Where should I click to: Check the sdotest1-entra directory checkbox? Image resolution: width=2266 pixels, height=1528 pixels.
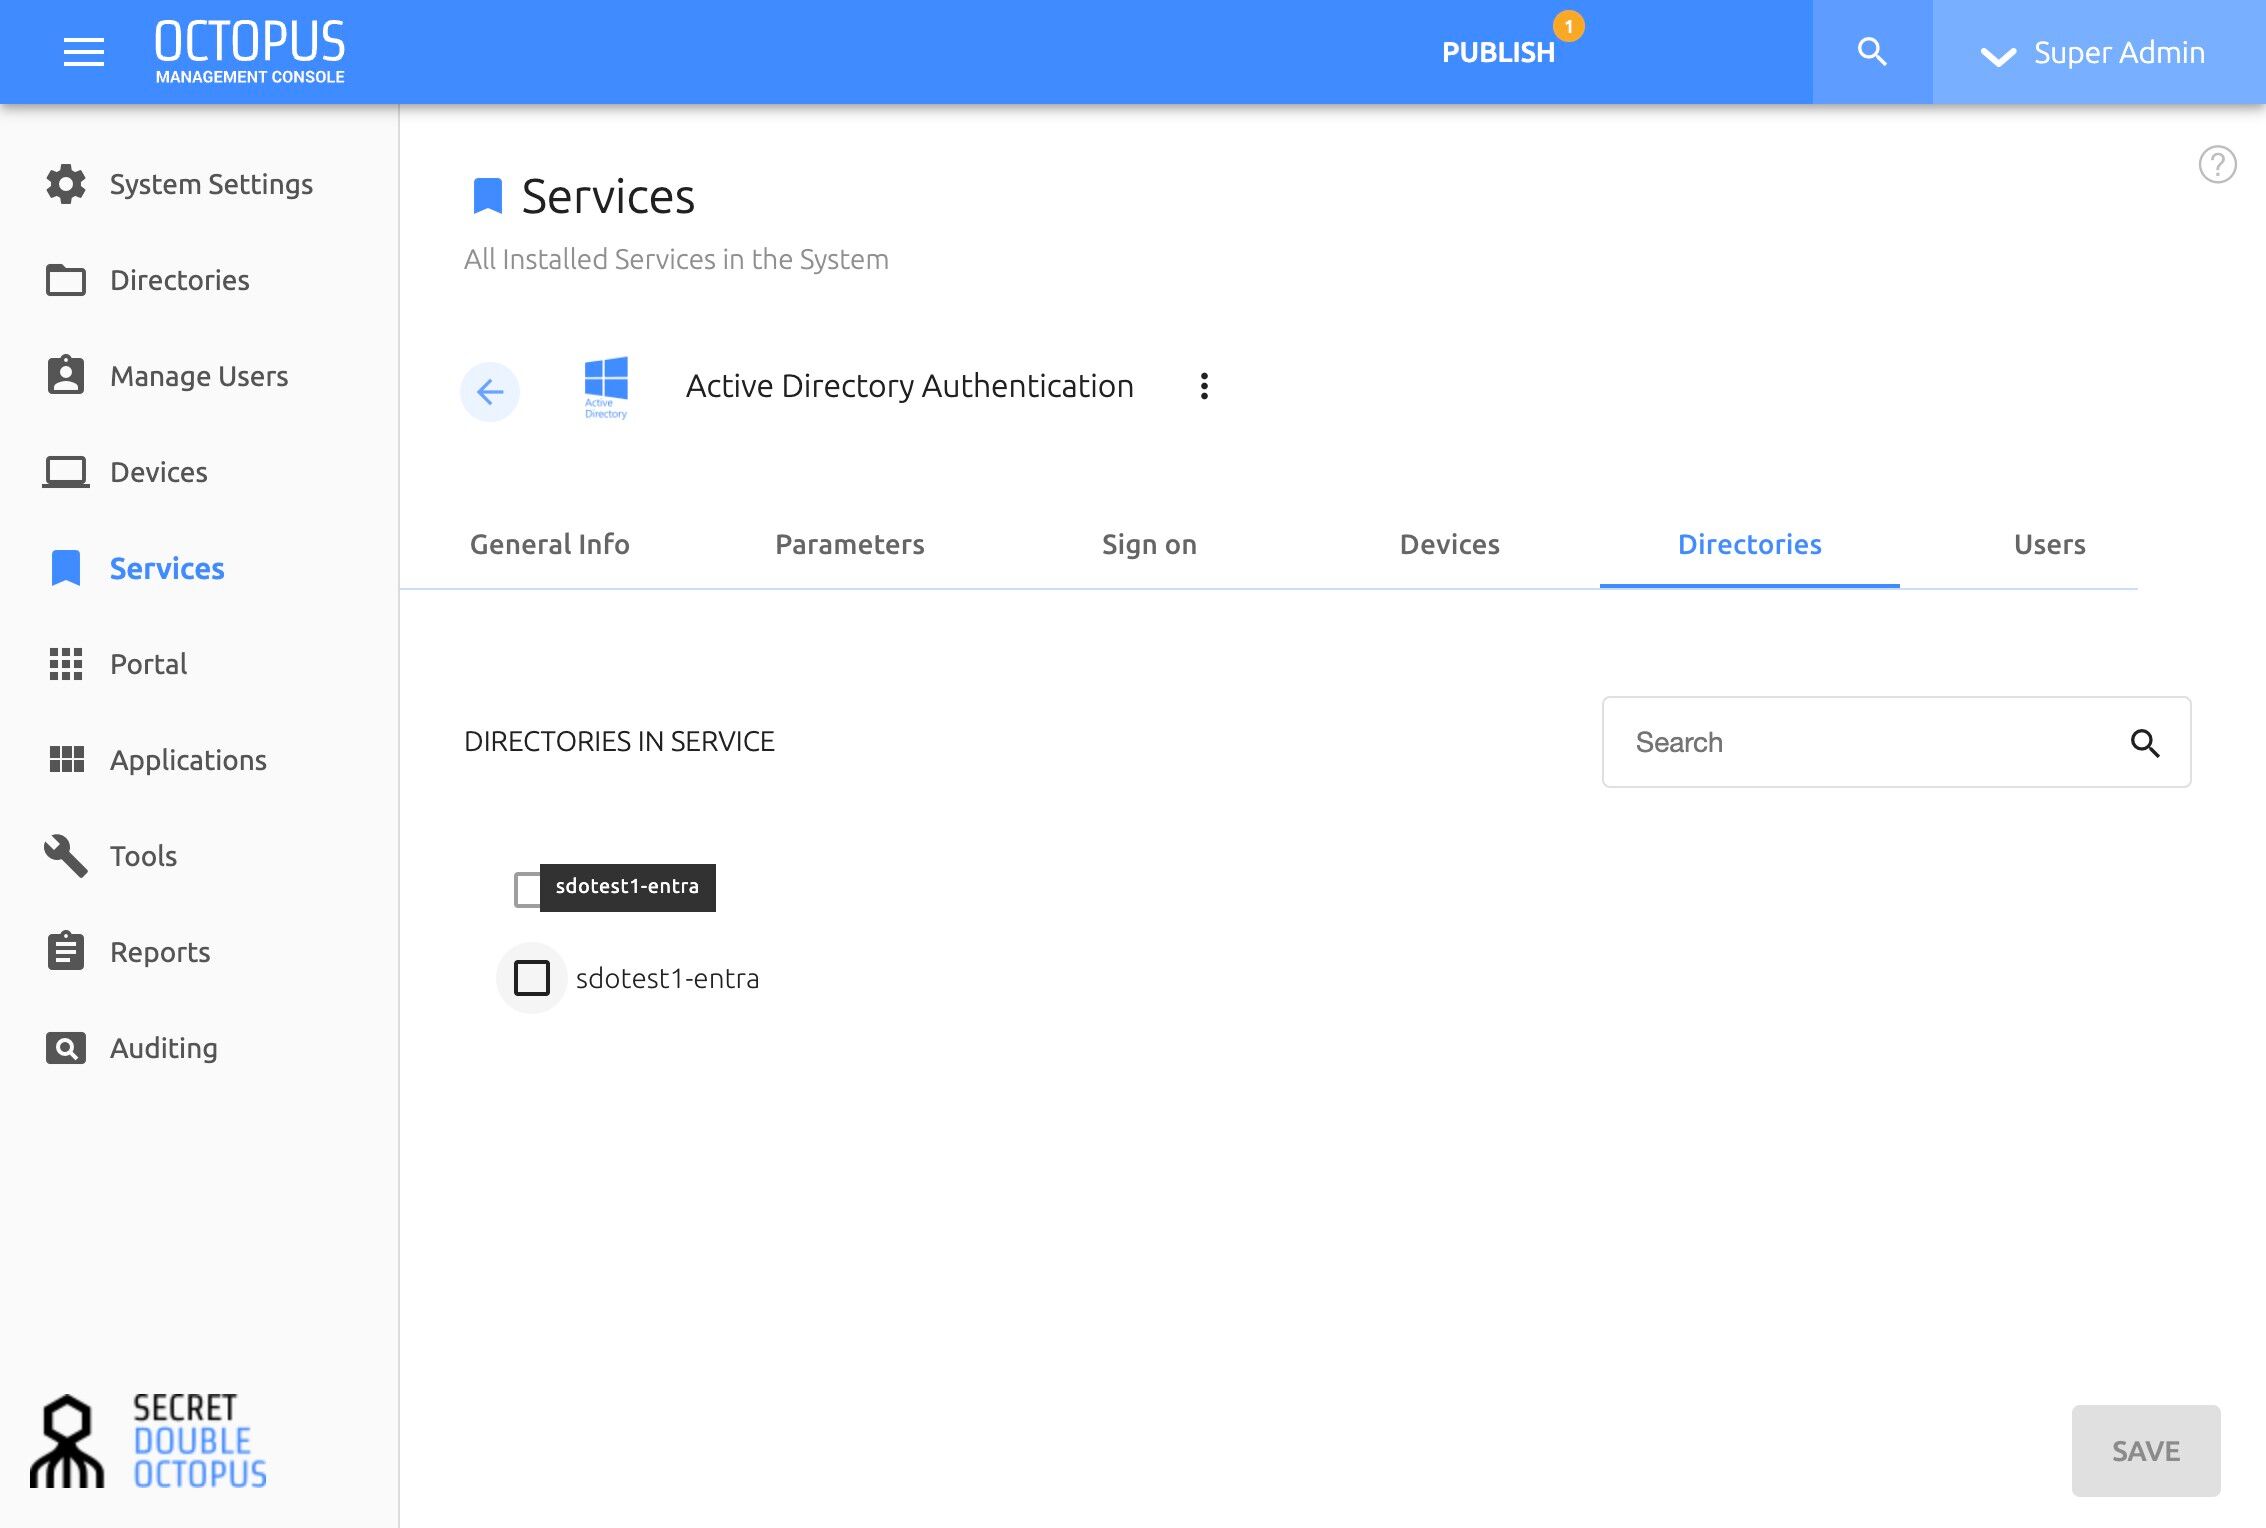pyautogui.click(x=532, y=978)
